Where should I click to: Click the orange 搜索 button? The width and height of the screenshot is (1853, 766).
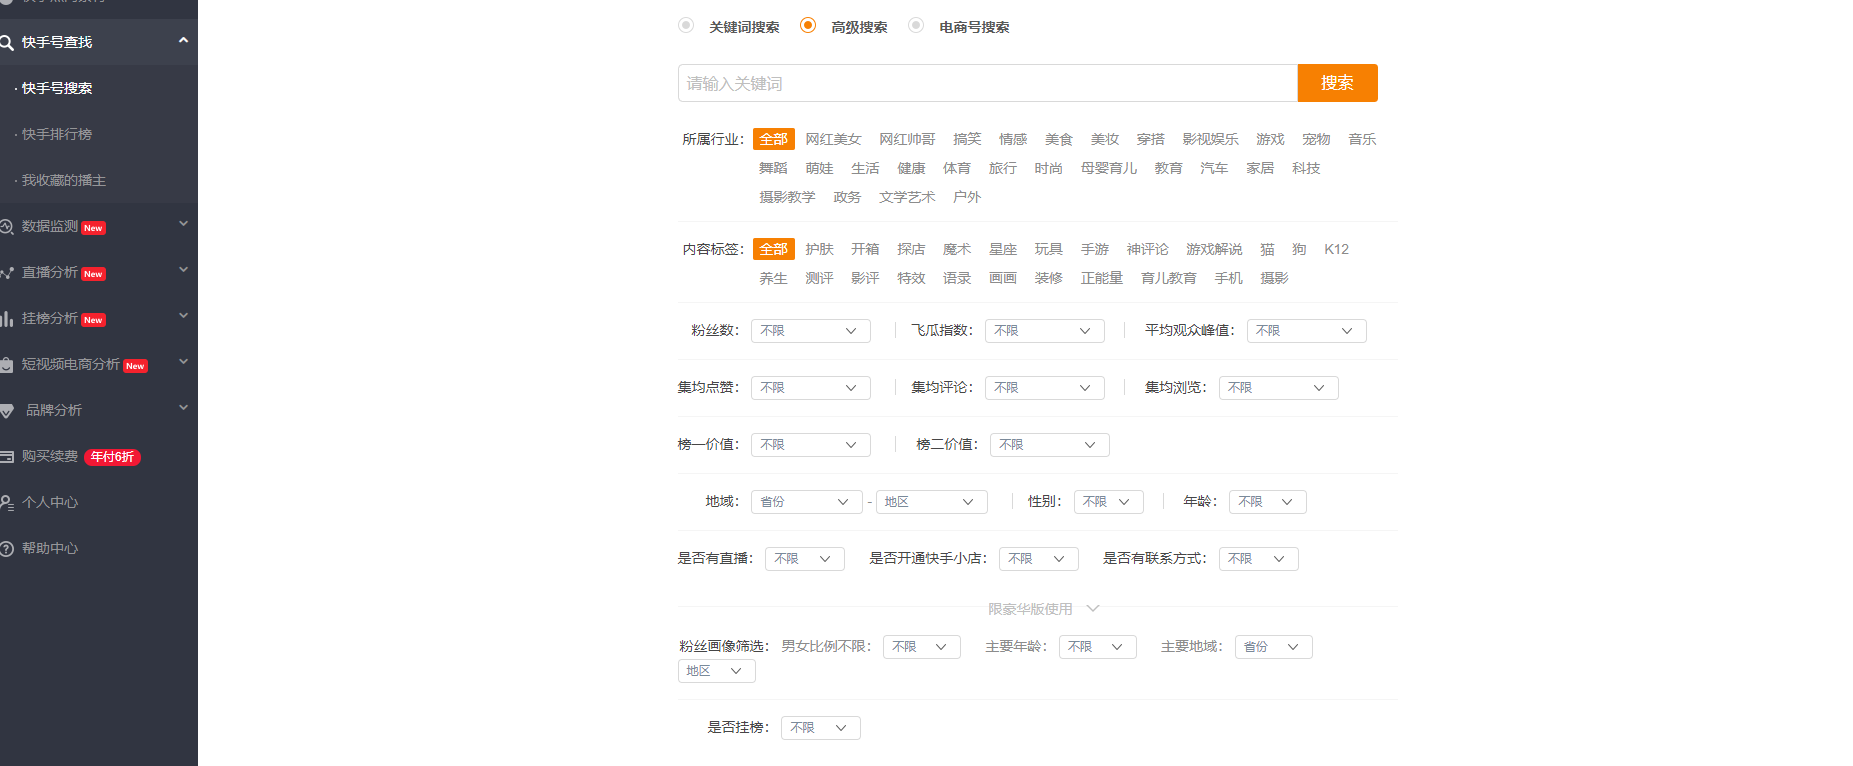click(1338, 83)
